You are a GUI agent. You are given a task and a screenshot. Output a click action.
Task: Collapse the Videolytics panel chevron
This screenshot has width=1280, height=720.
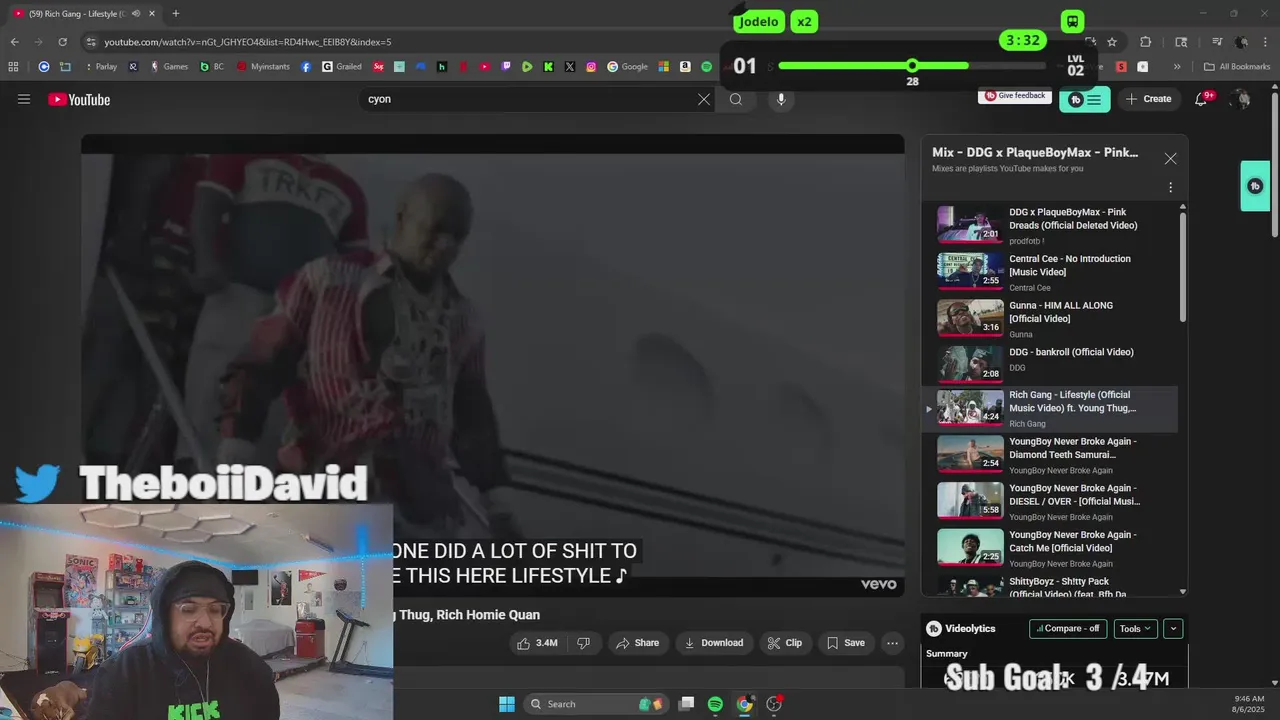1173,629
